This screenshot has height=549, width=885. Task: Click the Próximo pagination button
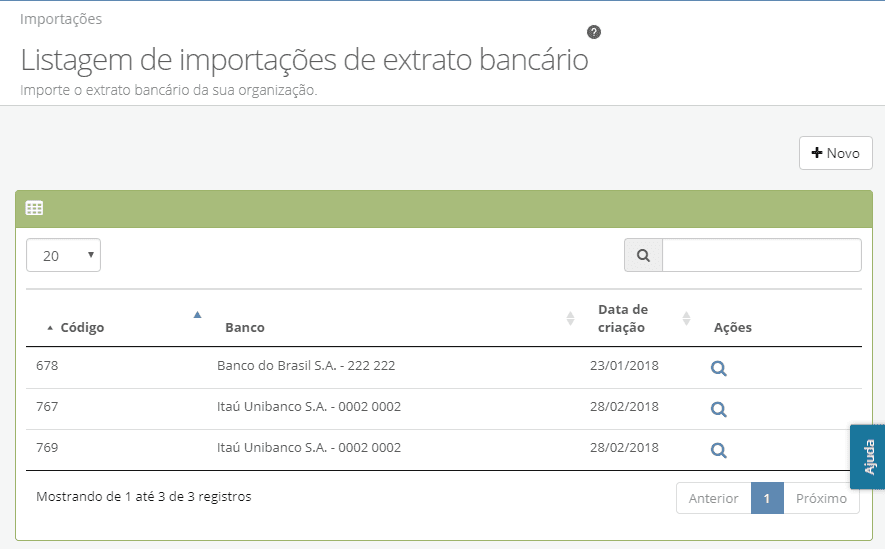pos(821,498)
